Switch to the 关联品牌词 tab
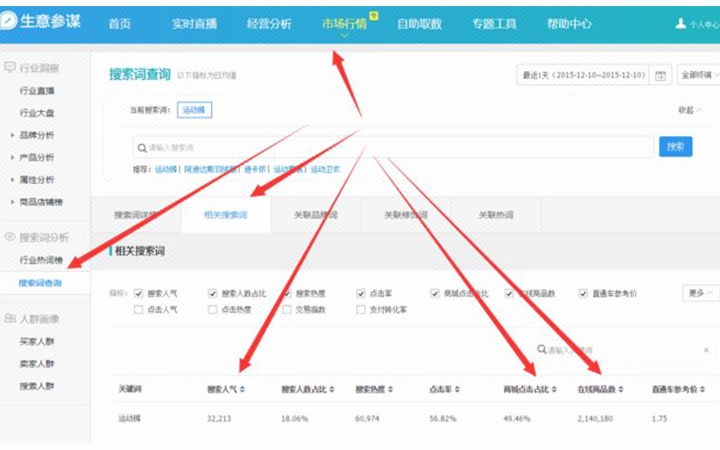This screenshot has width=720, height=450. point(316,215)
